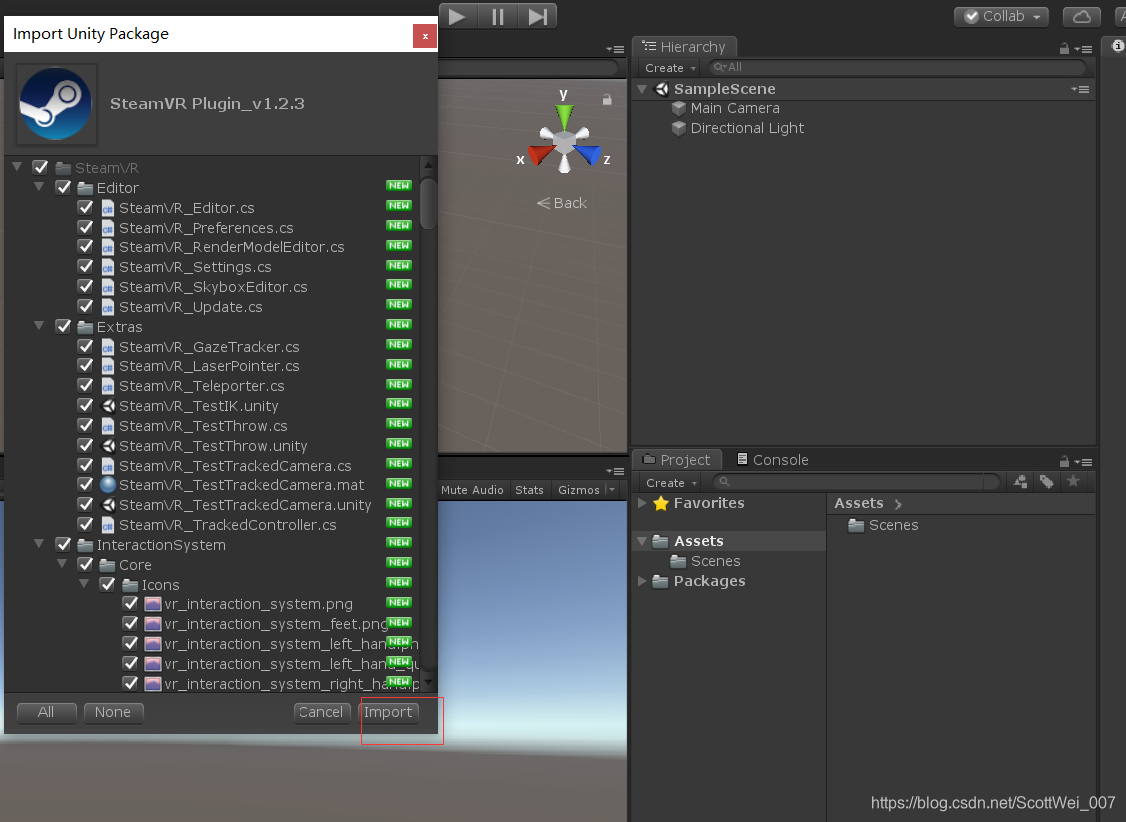The width and height of the screenshot is (1126, 822).
Task: Uncheck the Icons folder checkbox
Action: [108, 584]
